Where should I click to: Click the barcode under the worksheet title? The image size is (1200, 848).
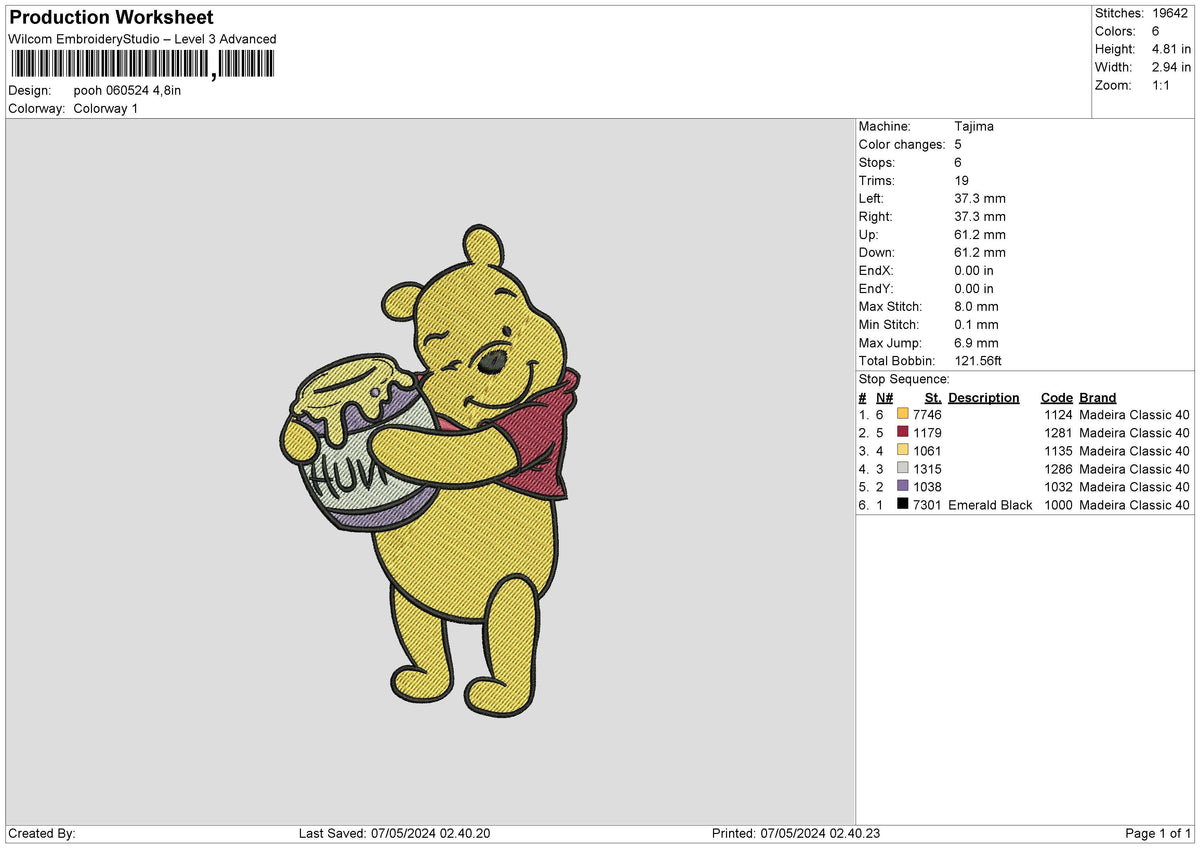click(141, 66)
